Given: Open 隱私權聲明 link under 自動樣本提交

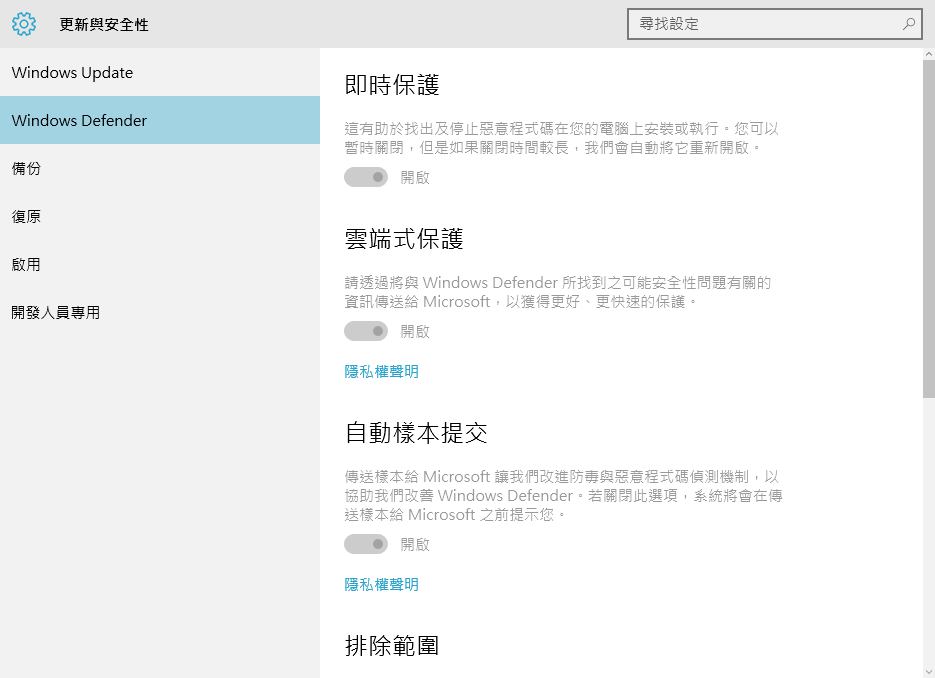Looking at the screenshot, I should [x=382, y=584].
